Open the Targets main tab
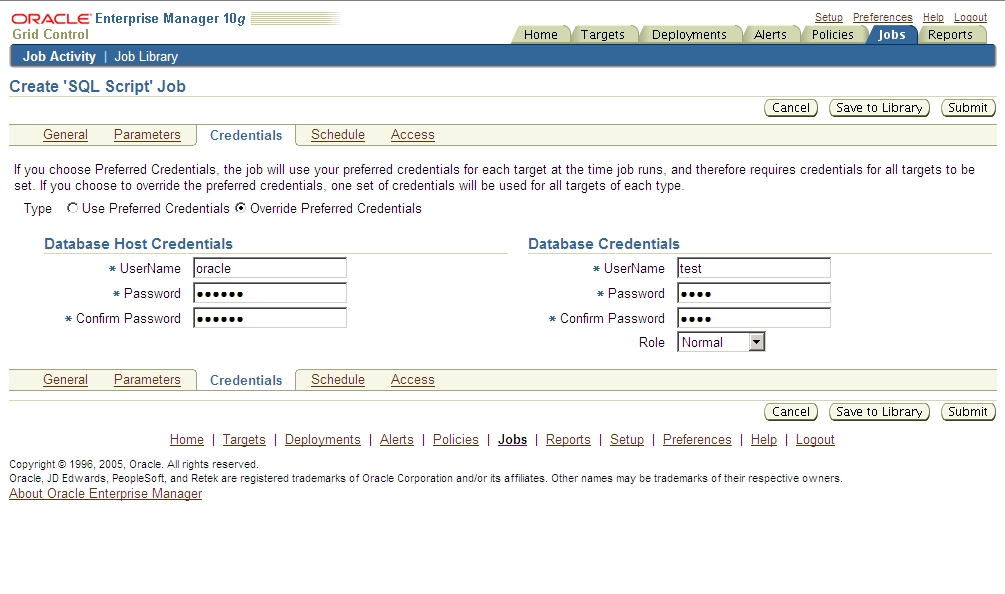 point(602,35)
